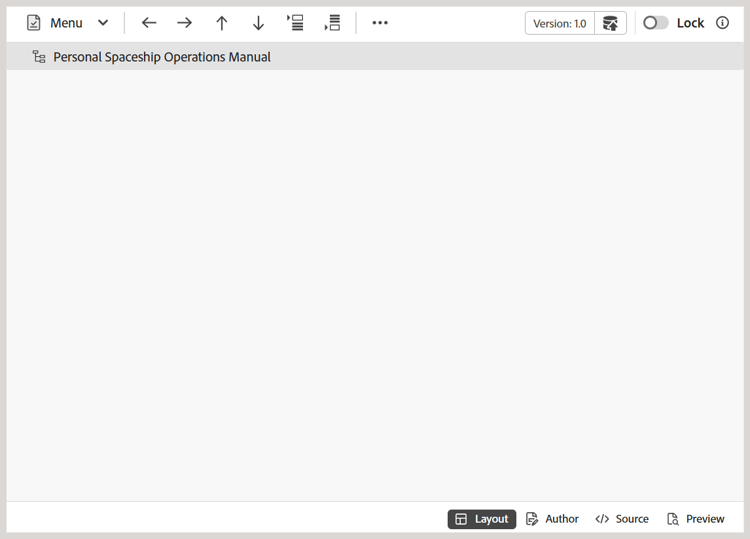The image size is (750, 539).
Task: Click the Version: 1.0 button
Action: pos(560,23)
